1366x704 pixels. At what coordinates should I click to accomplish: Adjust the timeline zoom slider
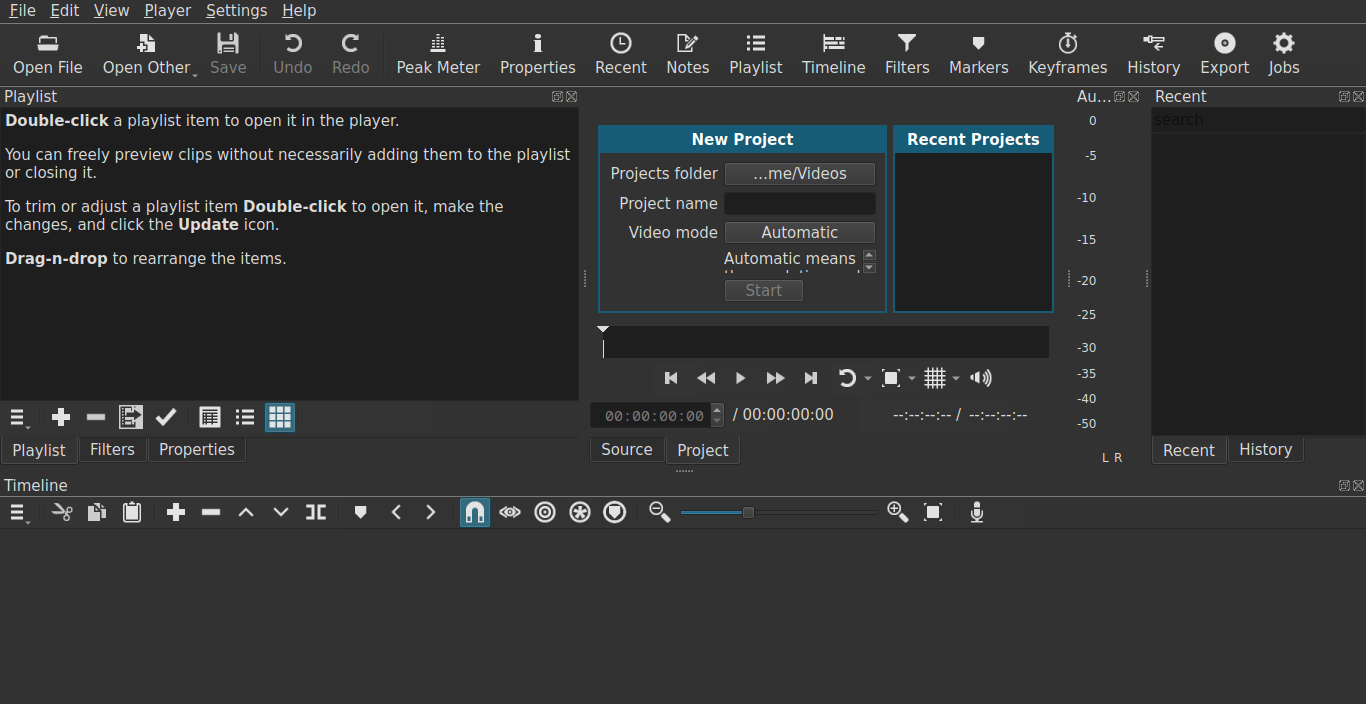(x=747, y=512)
